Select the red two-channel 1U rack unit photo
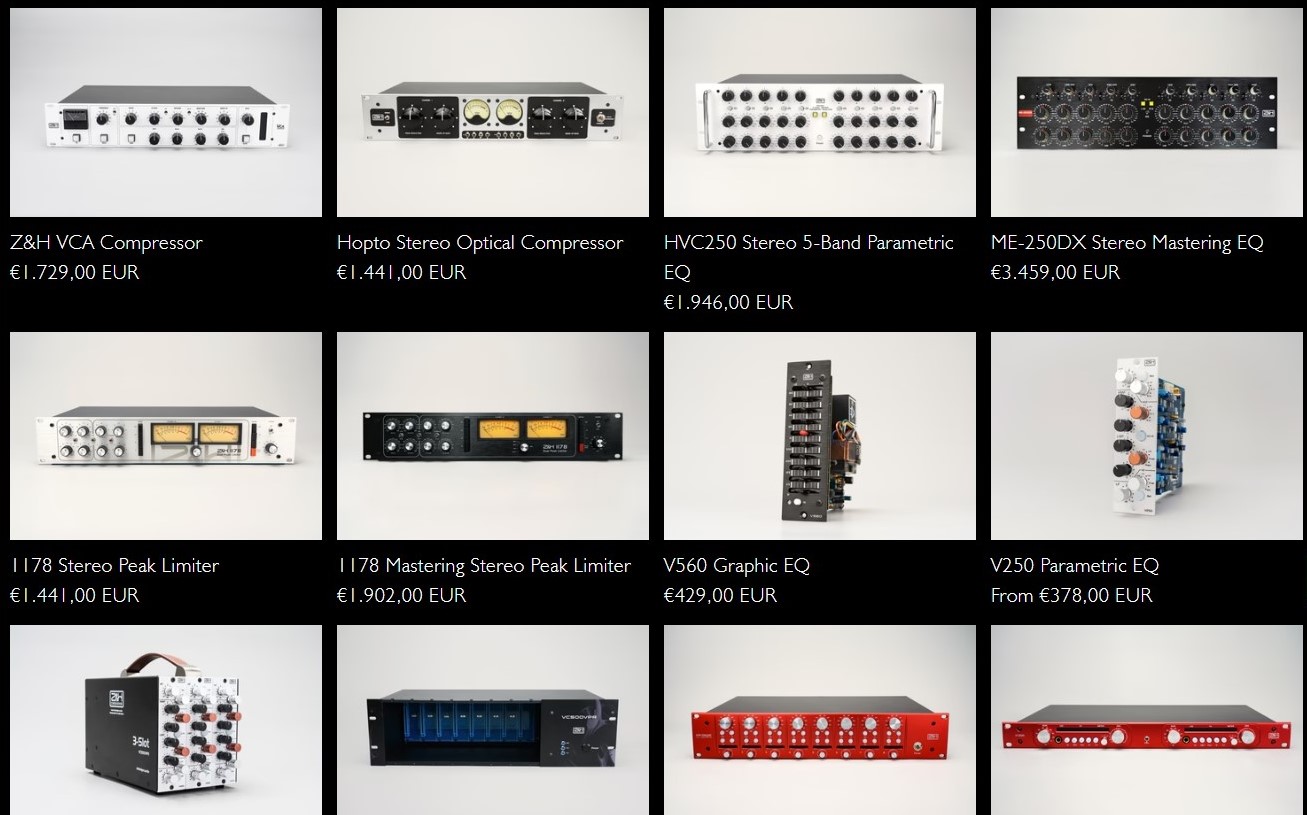This screenshot has width=1307, height=815. (1147, 720)
